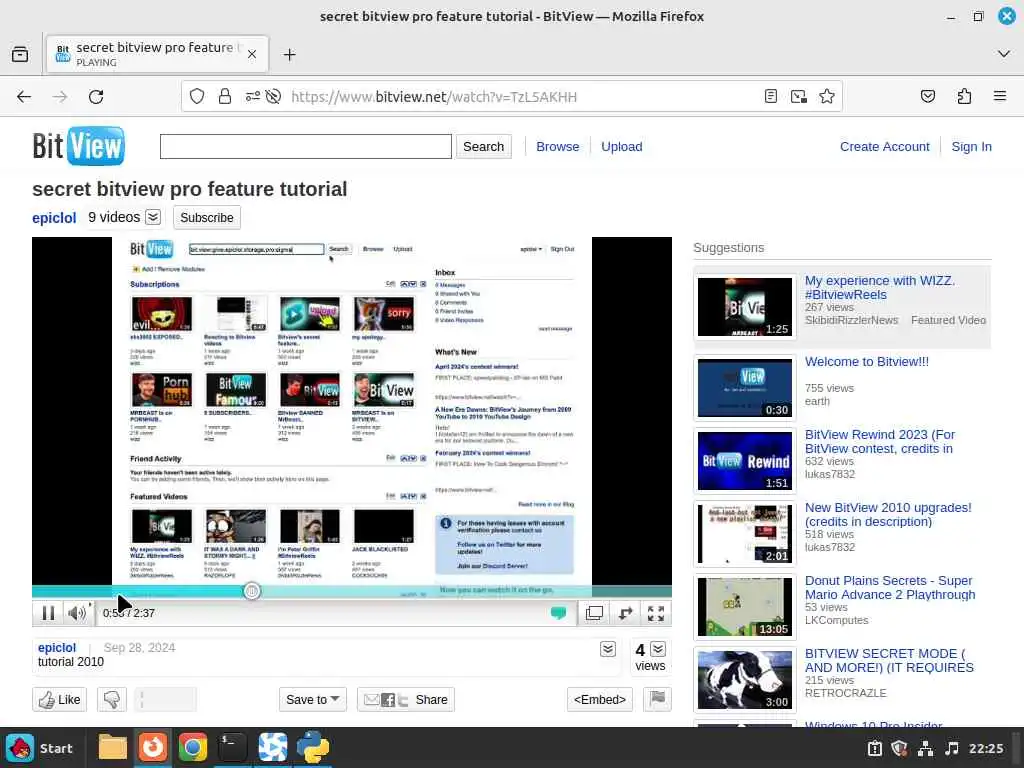Open the Embed code button
1024x768 pixels.
[600, 699]
